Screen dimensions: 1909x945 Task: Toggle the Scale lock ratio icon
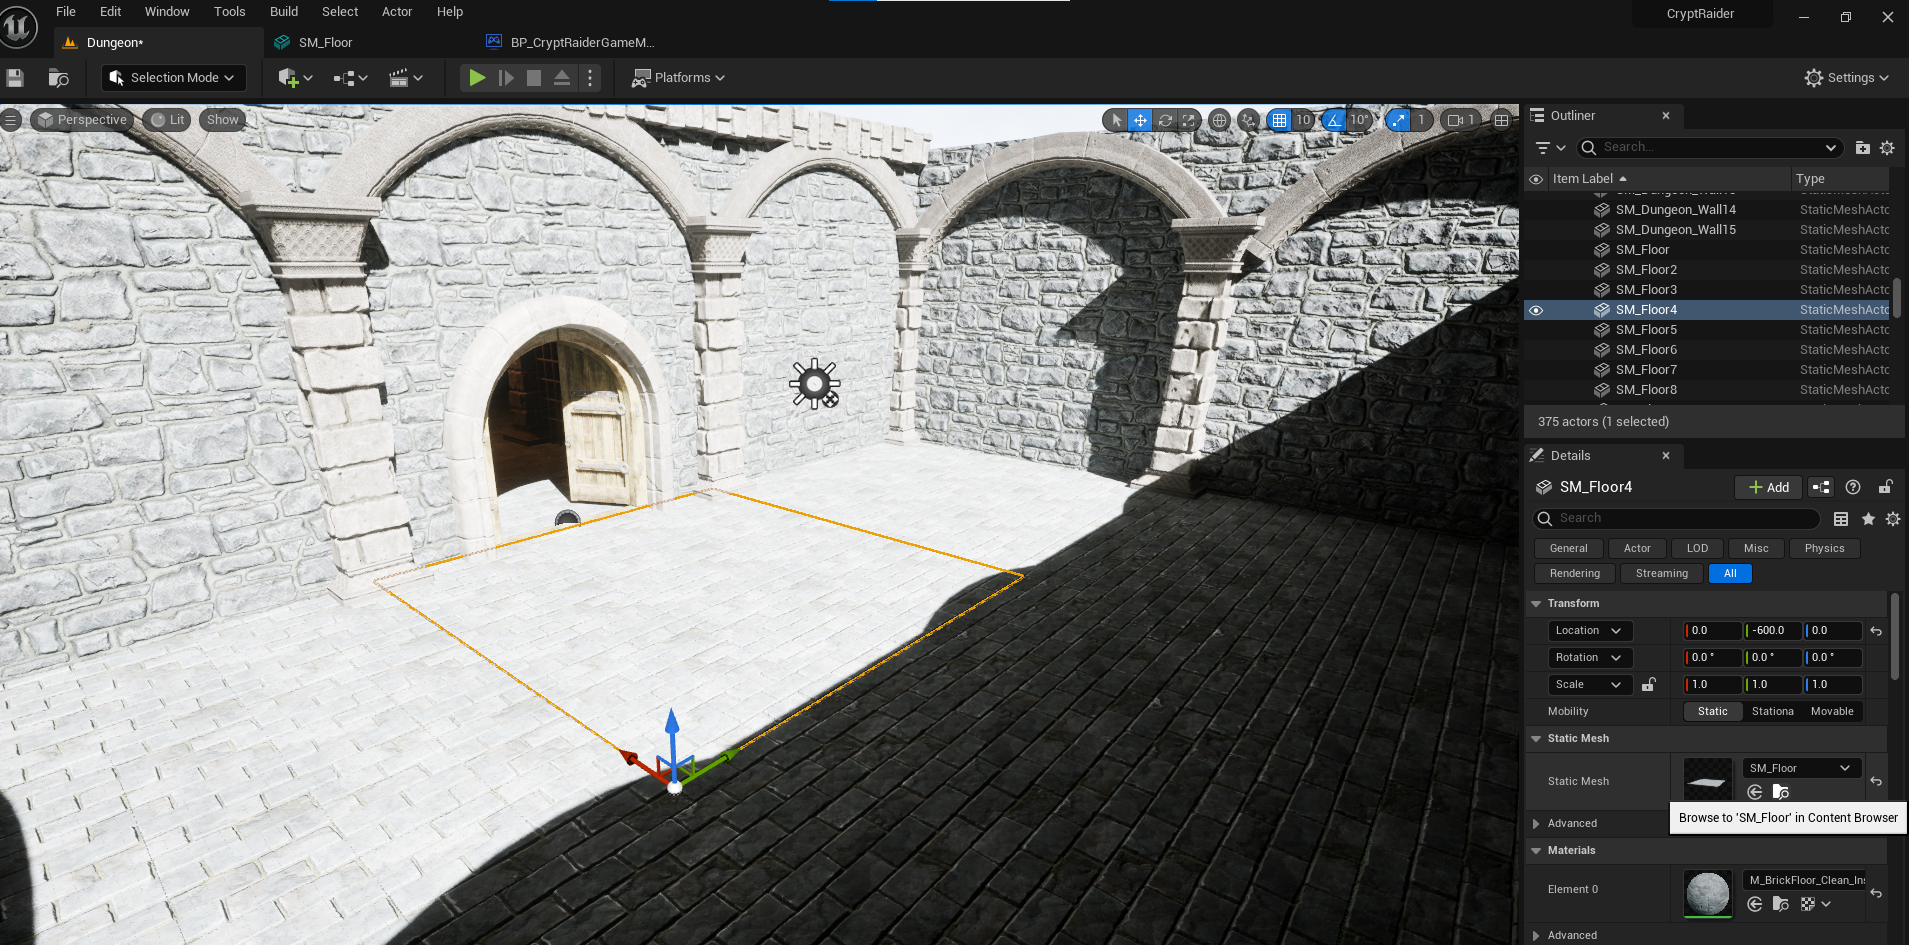1649,685
